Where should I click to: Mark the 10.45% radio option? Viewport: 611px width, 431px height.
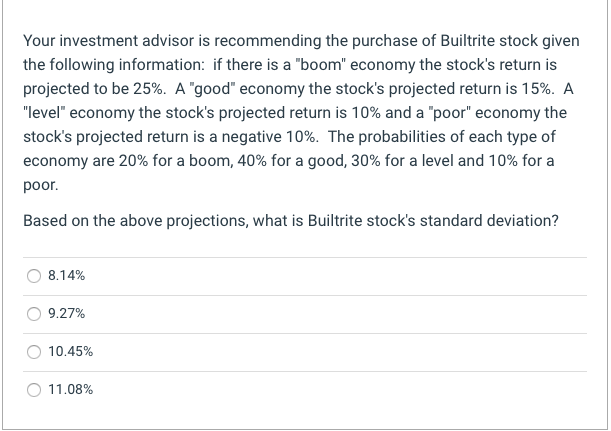(x=34, y=352)
